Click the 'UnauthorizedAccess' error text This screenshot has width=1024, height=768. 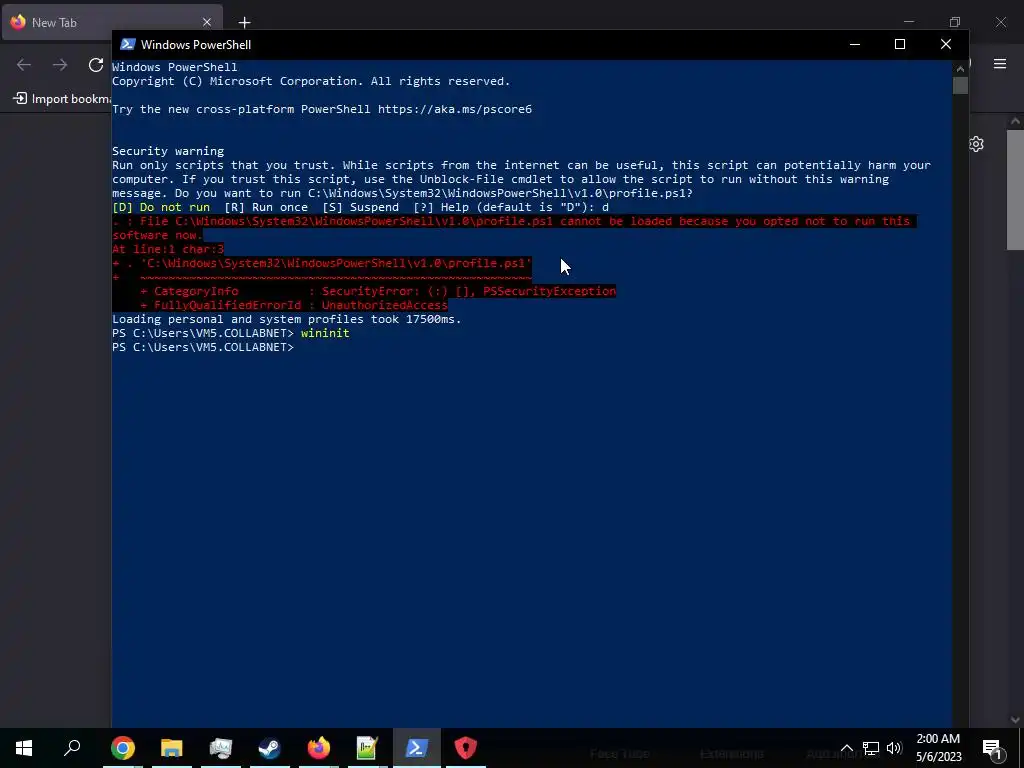click(385, 305)
